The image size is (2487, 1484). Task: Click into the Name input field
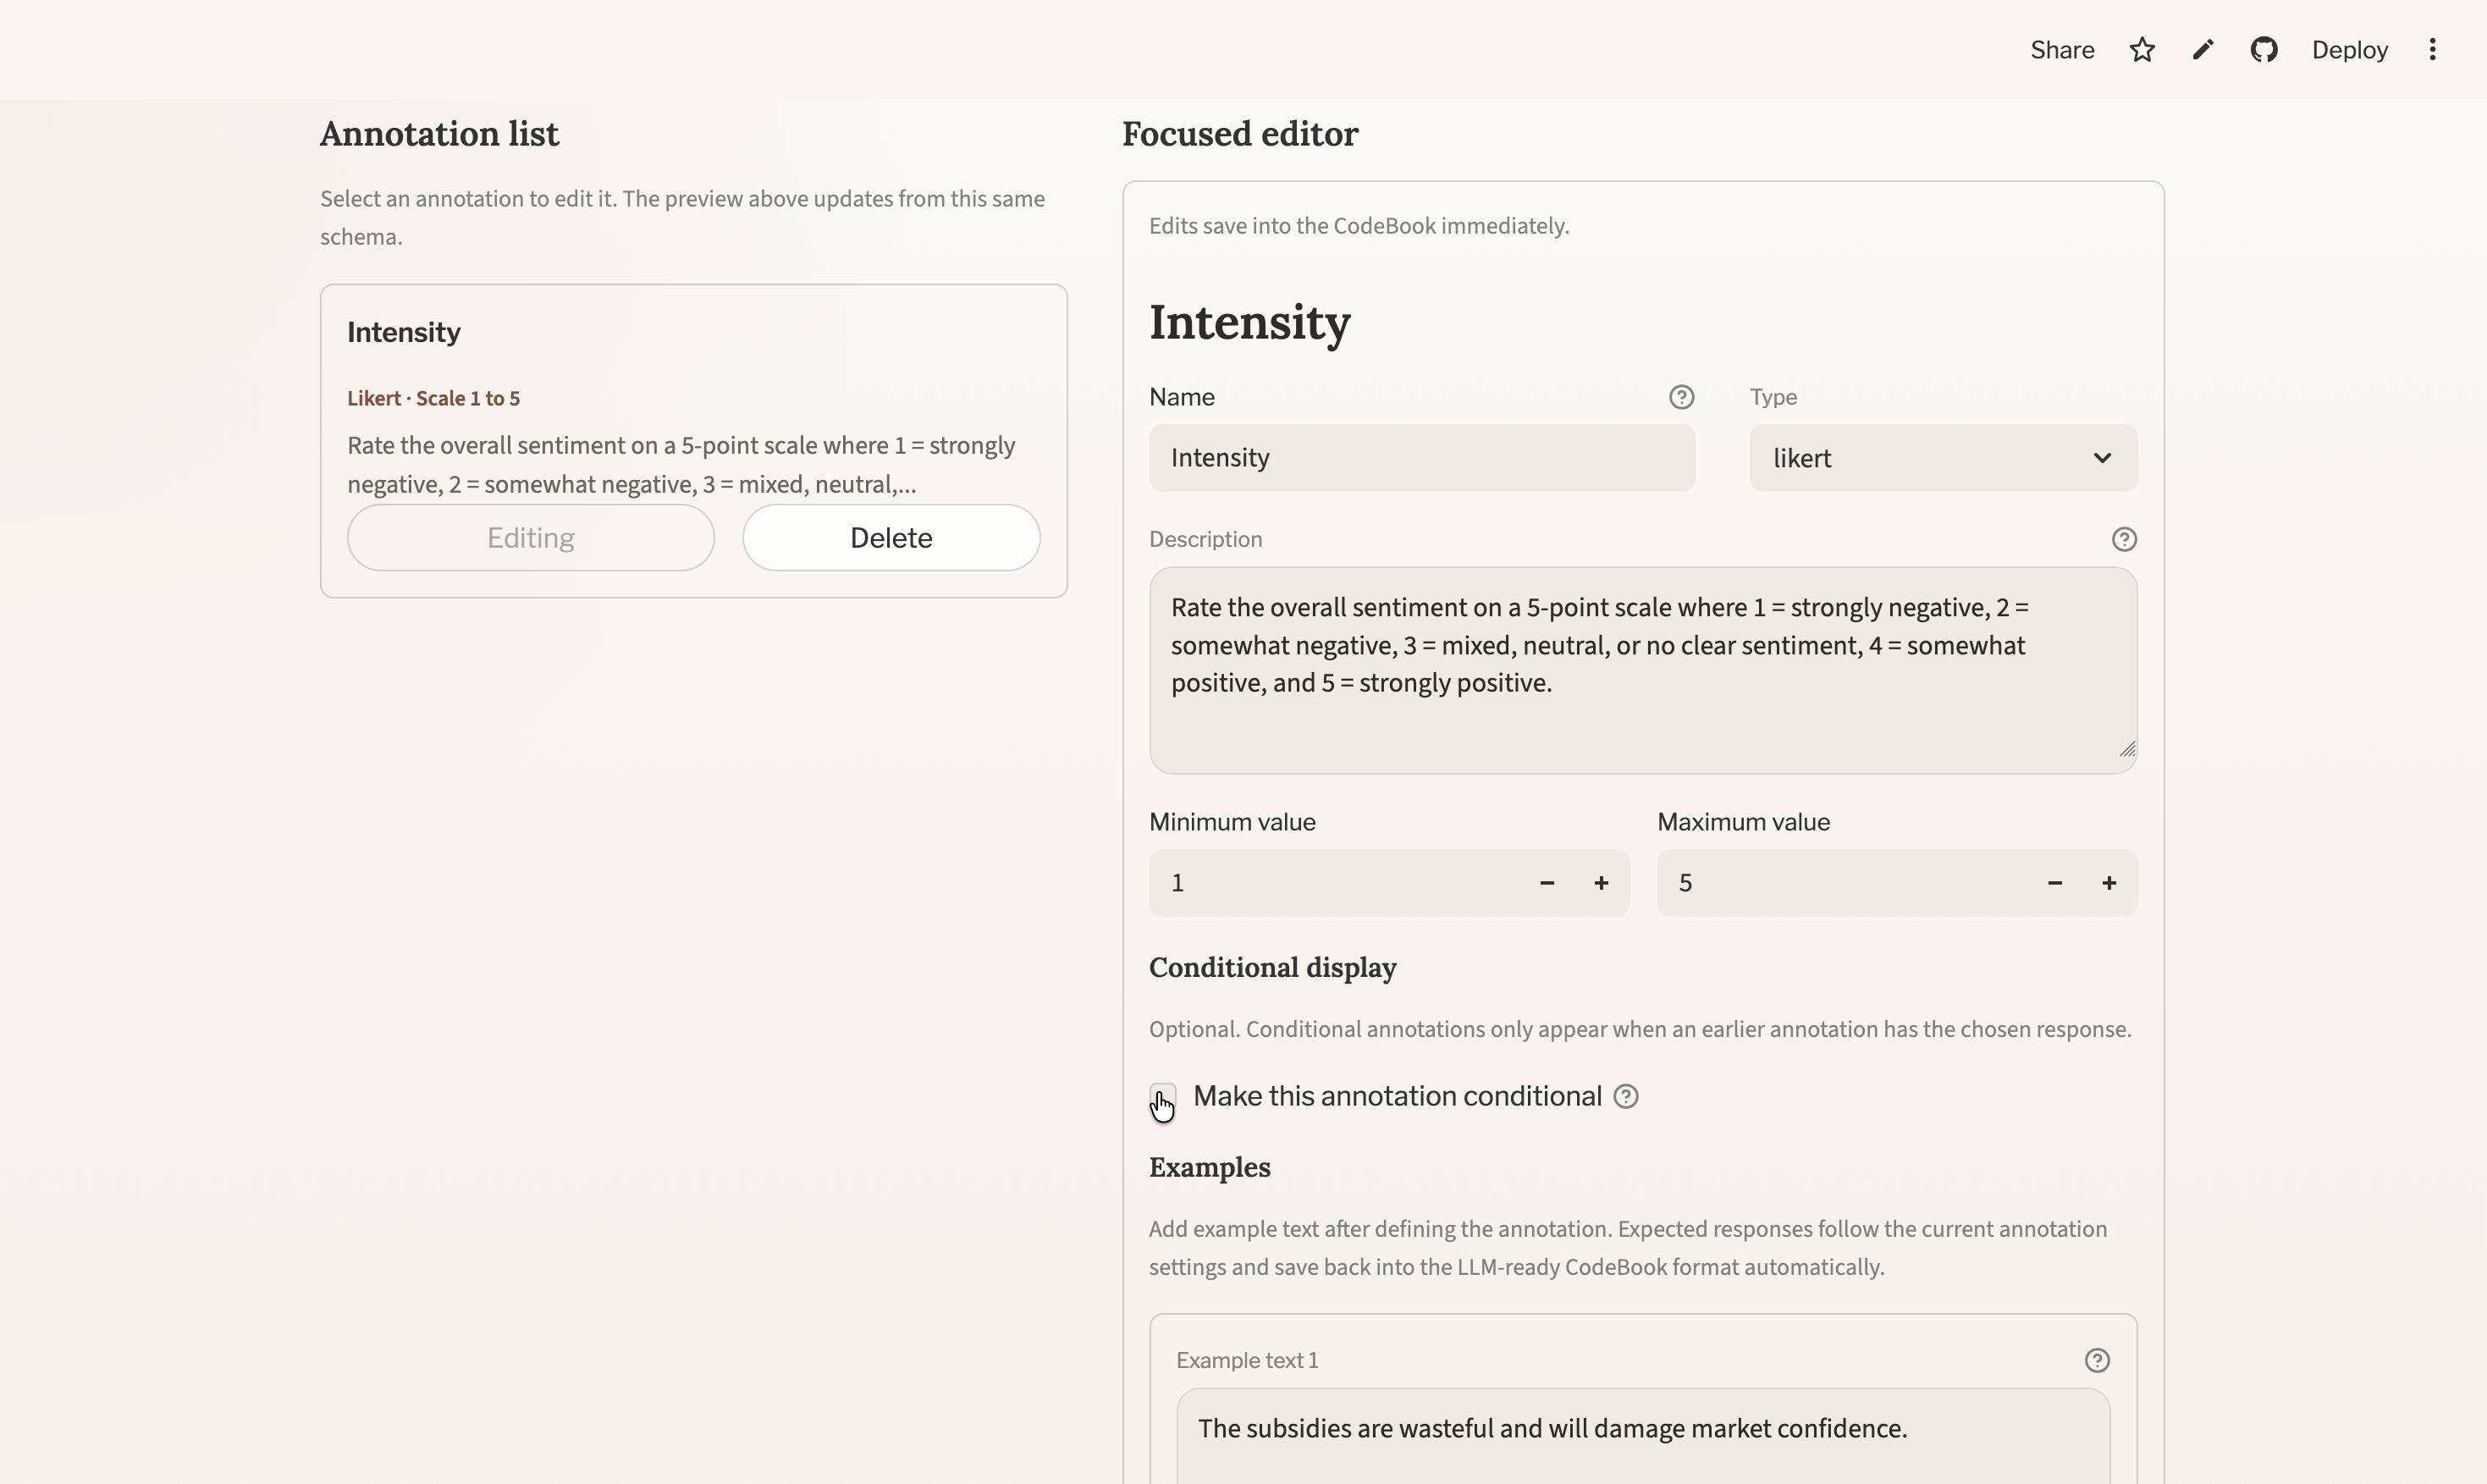pyautogui.click(x=1422, y=458)
